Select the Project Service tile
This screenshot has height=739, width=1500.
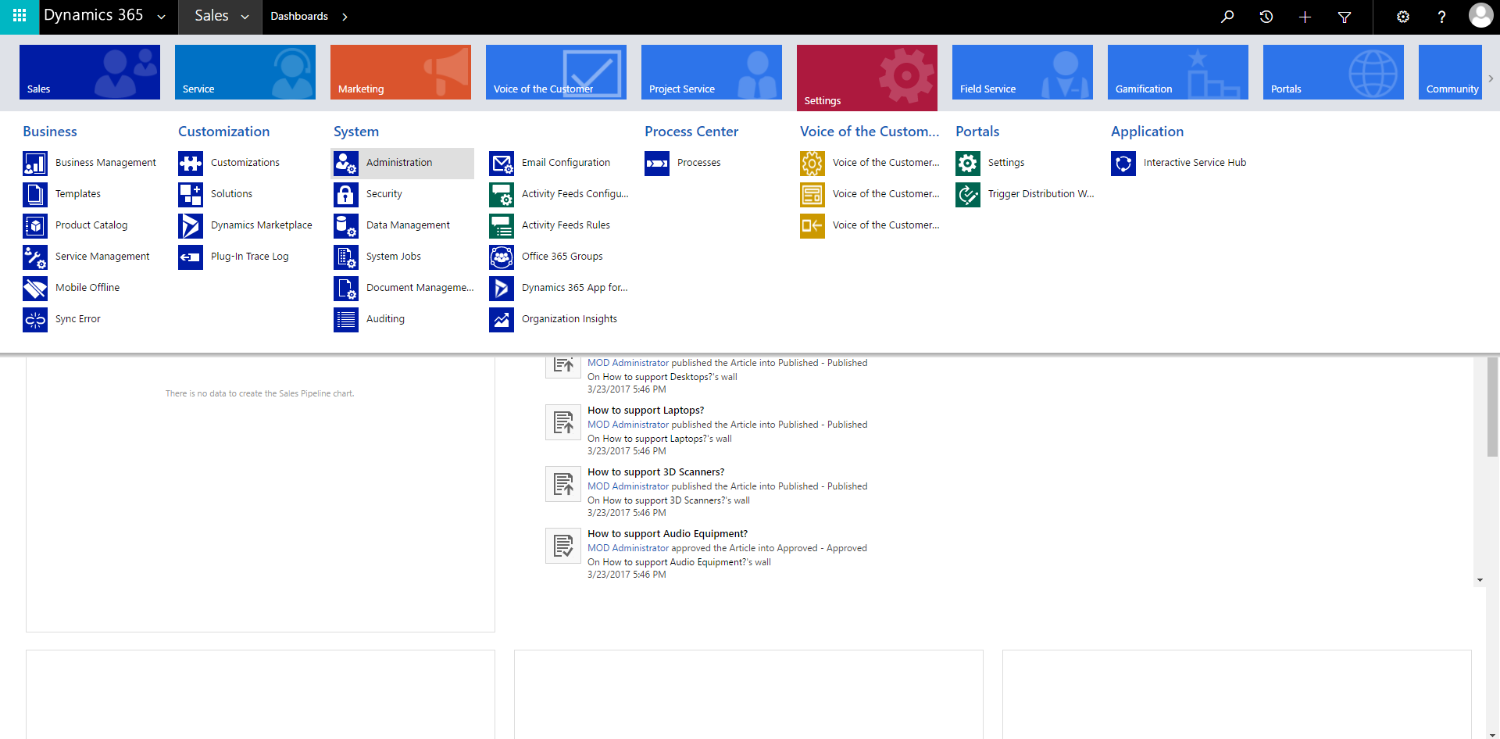711,72
